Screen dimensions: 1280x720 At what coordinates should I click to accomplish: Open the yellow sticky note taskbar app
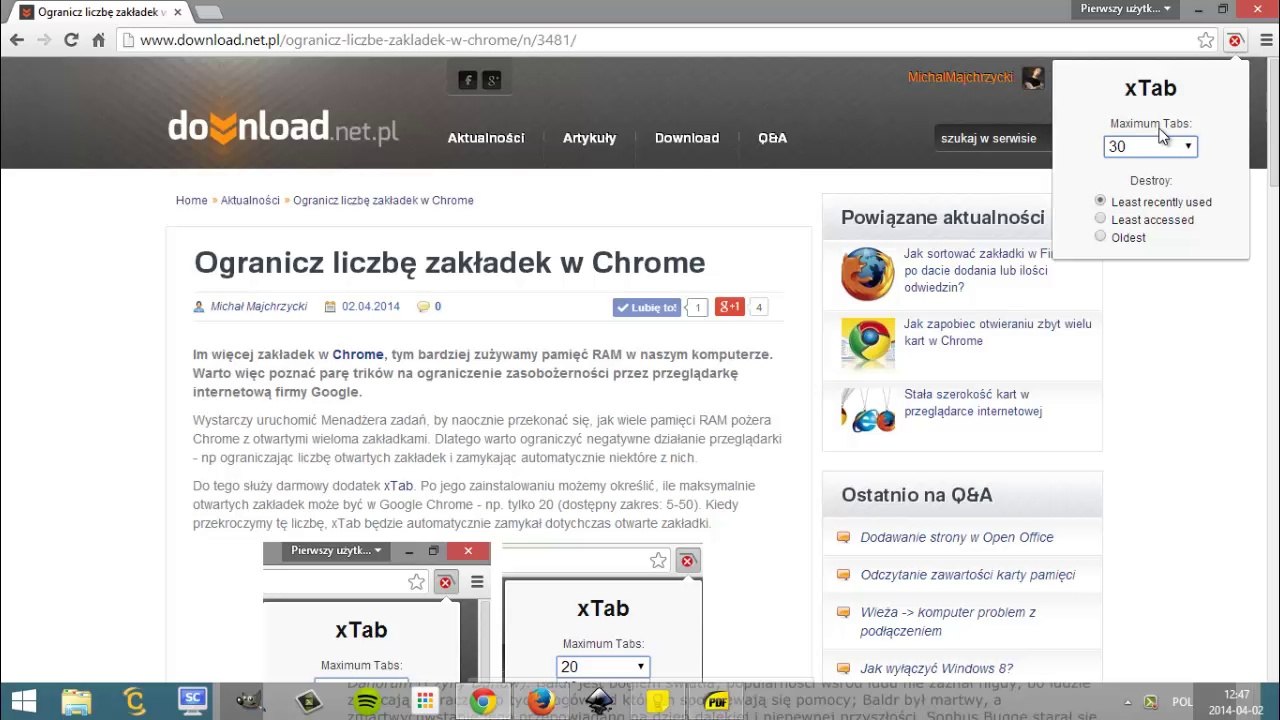pyautogui.click(x=657, y=701)
